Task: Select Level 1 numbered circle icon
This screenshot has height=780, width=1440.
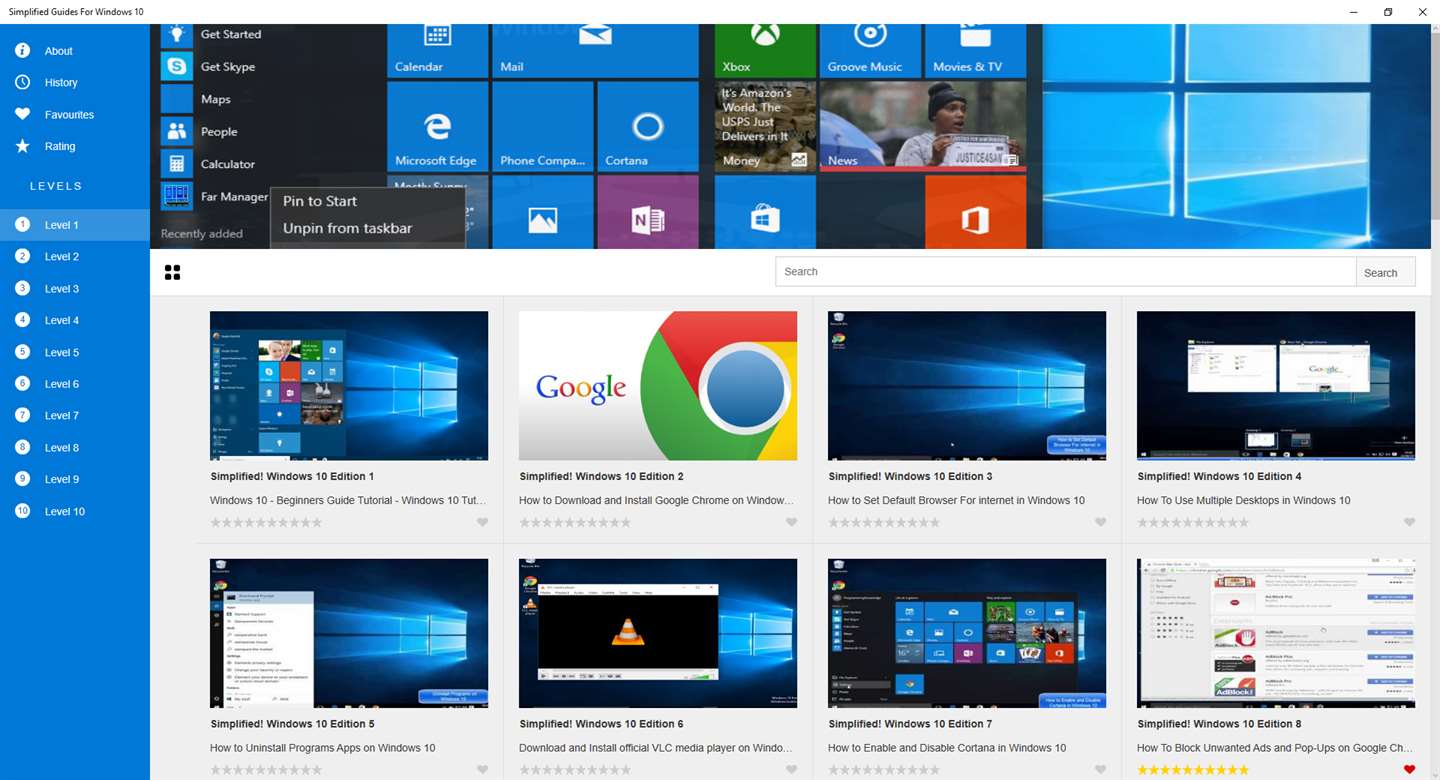Action: pyautogui.click(x=22, y=225)
